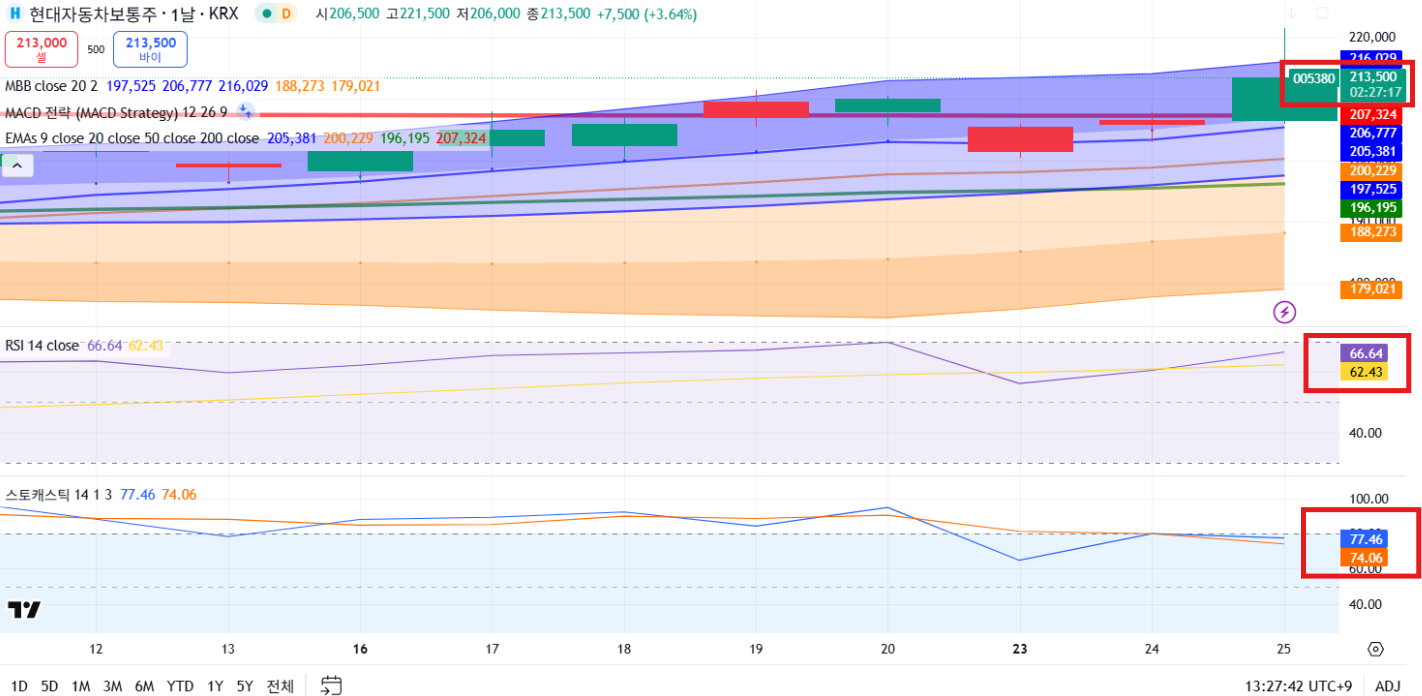The width and height of the screenshot is (1422, 696).
Task: Click the purple lightning bolt icon
Action: pyautogui.click(x=1285, y=312)
